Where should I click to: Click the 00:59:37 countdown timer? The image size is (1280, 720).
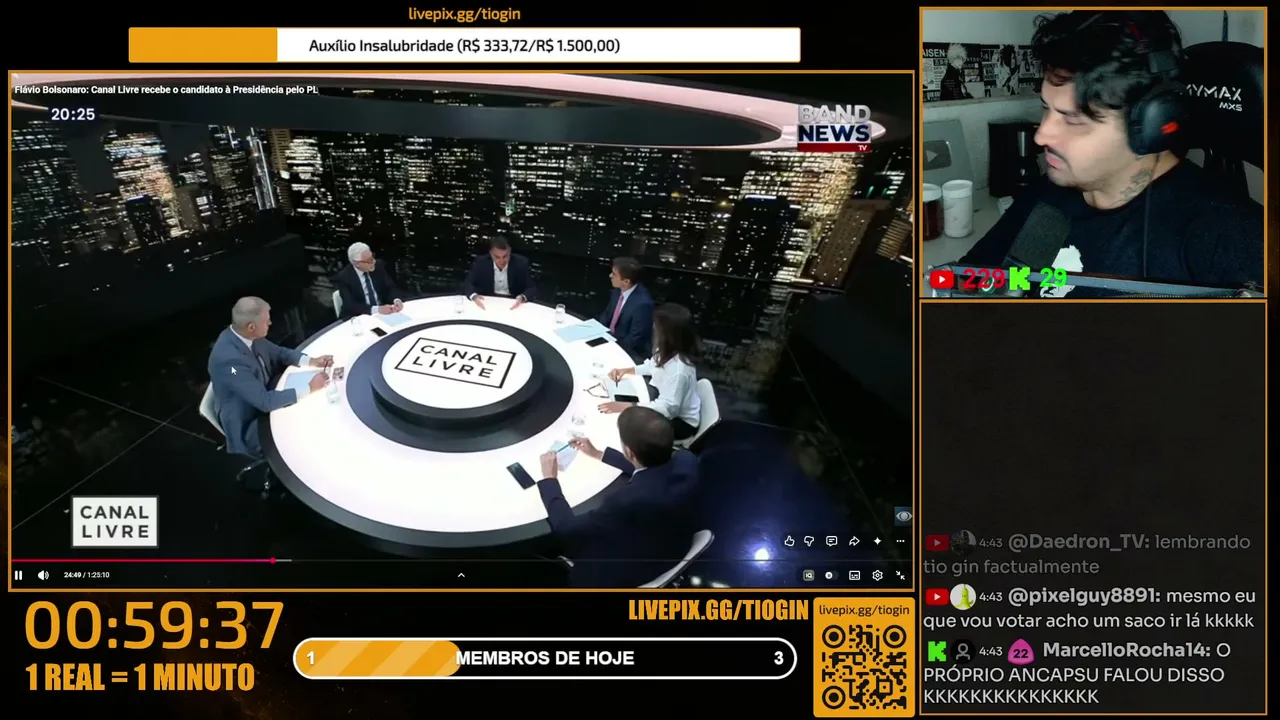point(155,627)
